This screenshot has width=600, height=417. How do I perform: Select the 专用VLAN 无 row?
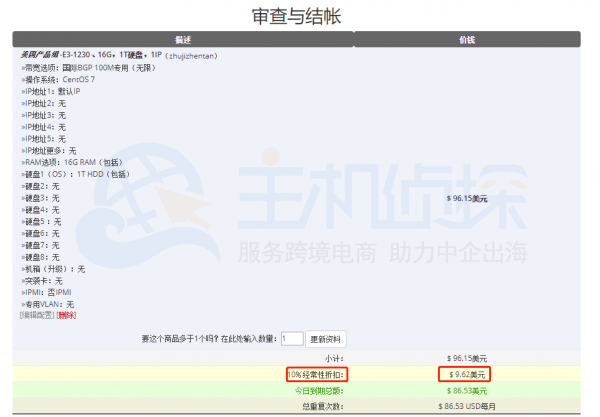pos(48,305)
